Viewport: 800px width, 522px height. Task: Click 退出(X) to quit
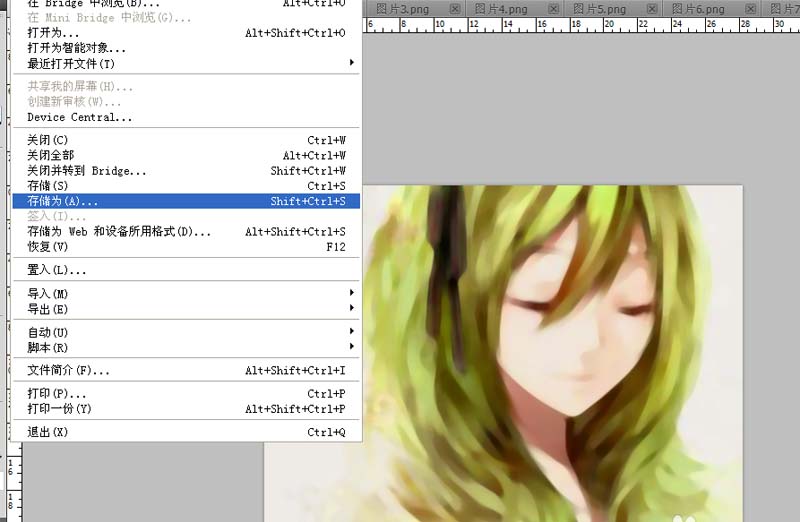(x=186, y=432)
